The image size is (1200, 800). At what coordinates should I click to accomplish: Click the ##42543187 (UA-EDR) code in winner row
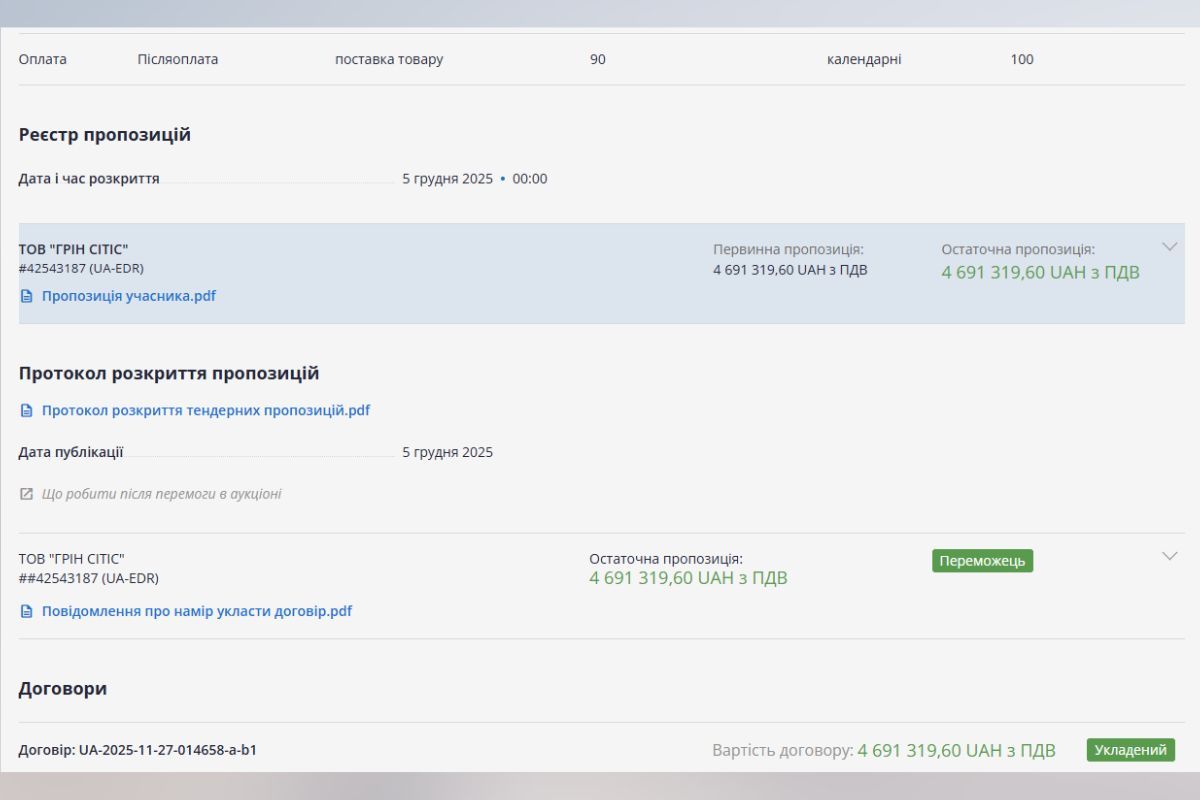pyautogui.click(x=88, y=578)
